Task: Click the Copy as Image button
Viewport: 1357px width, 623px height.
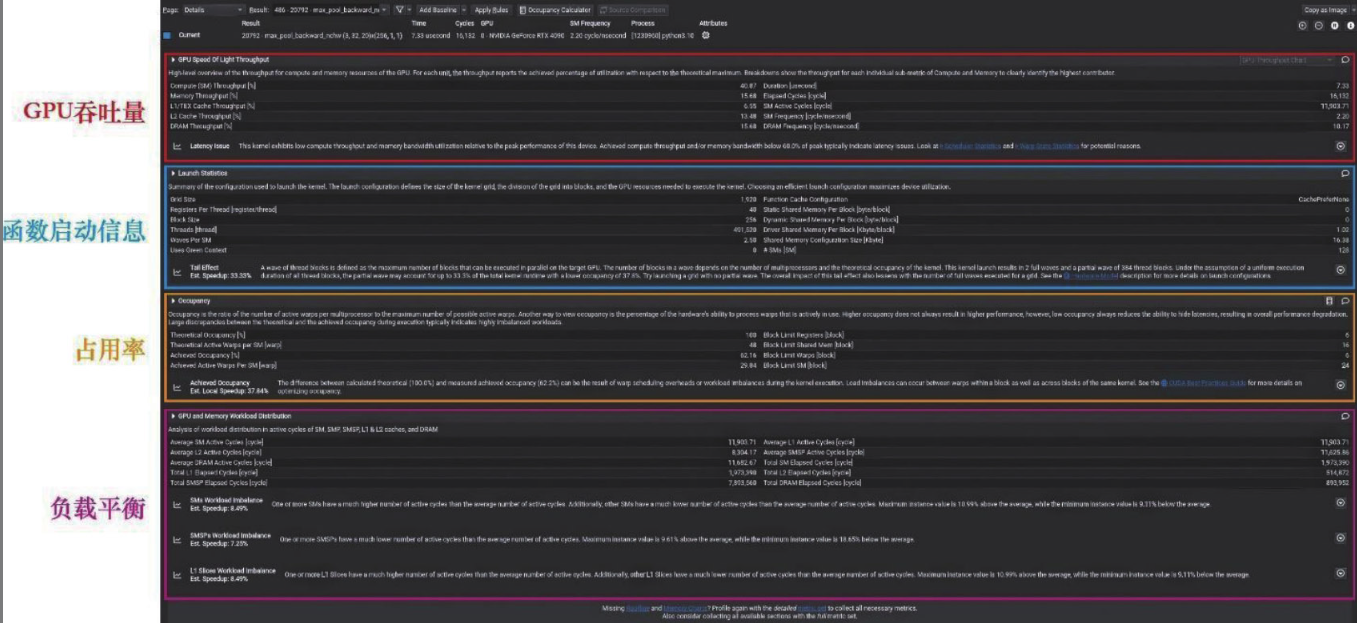Action: point(1325,9)
